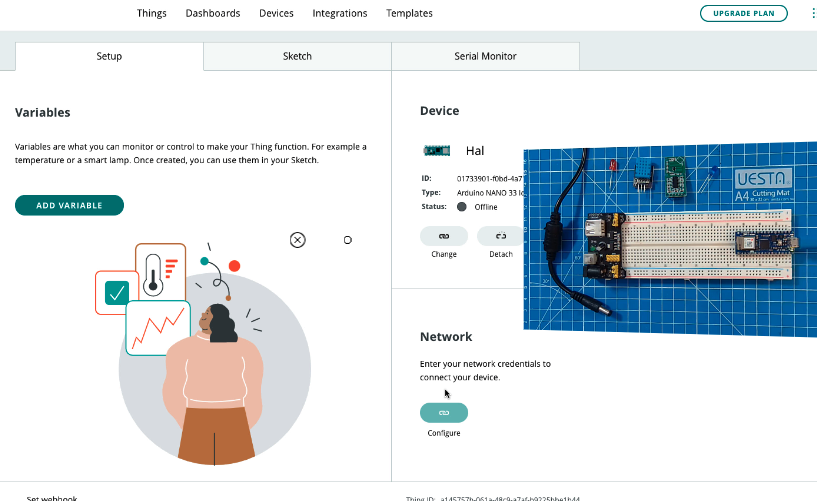Open the Templates page
This screenshot has width=817, height=501.
click(409, 13)
